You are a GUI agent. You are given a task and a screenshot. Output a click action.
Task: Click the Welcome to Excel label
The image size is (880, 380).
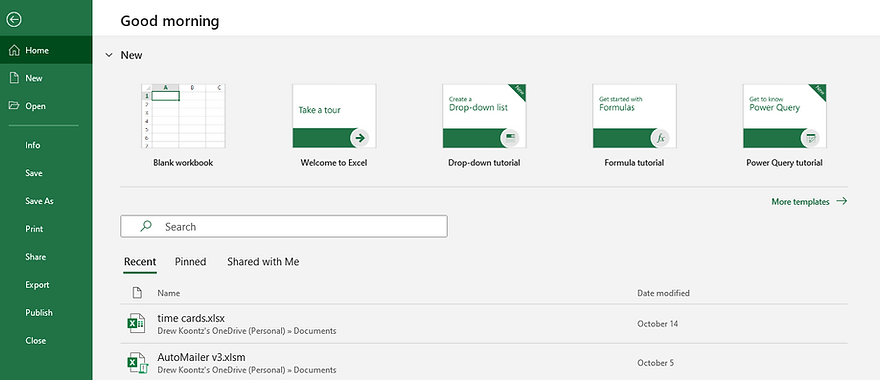[x=334, y=163]
